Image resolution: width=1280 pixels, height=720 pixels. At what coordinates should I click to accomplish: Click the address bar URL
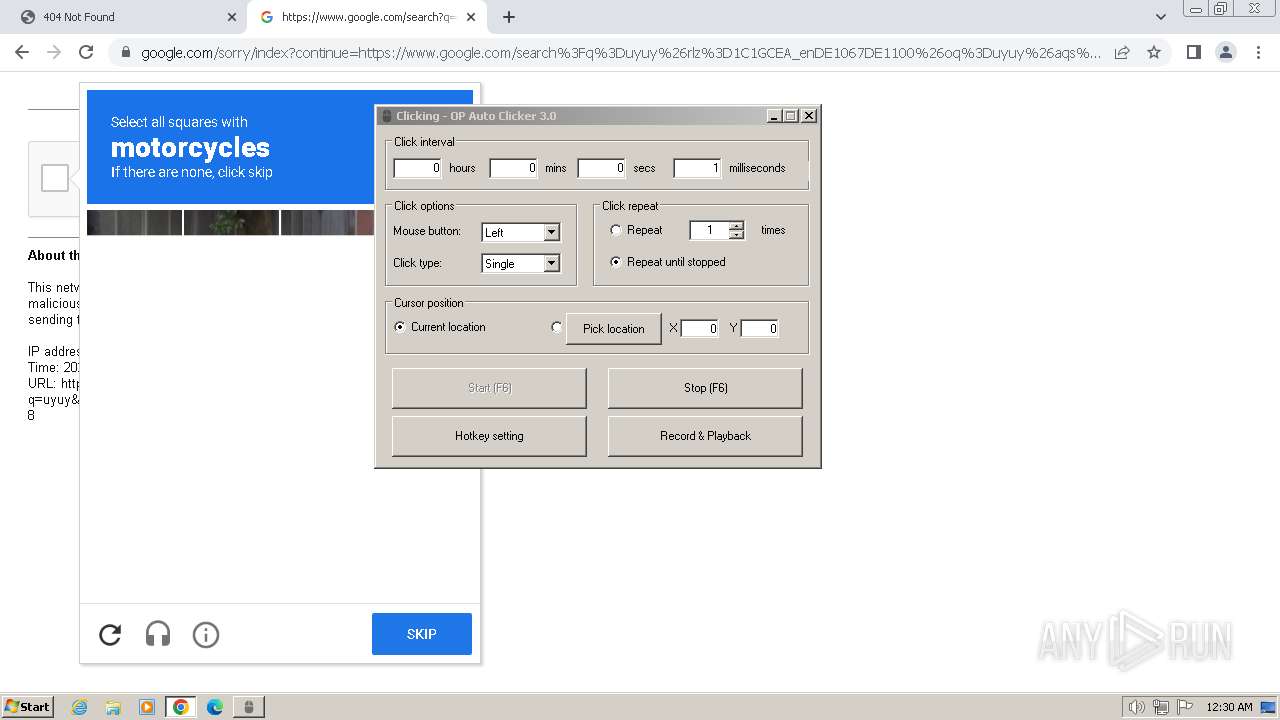tap(620, 53)
